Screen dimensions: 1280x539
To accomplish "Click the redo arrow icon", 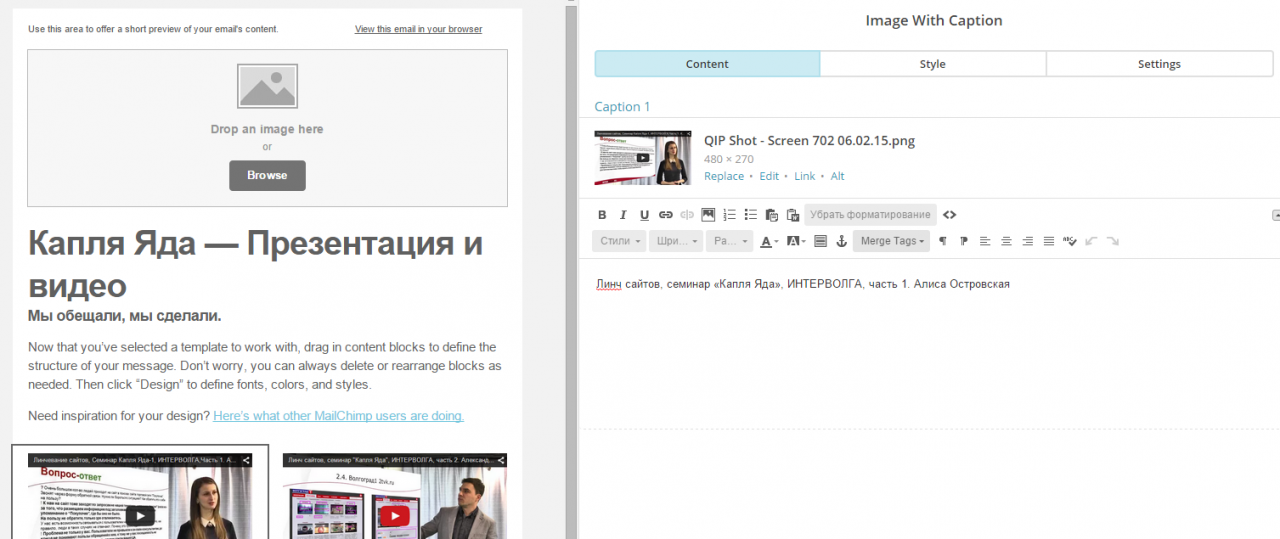I will [1113, 241].
